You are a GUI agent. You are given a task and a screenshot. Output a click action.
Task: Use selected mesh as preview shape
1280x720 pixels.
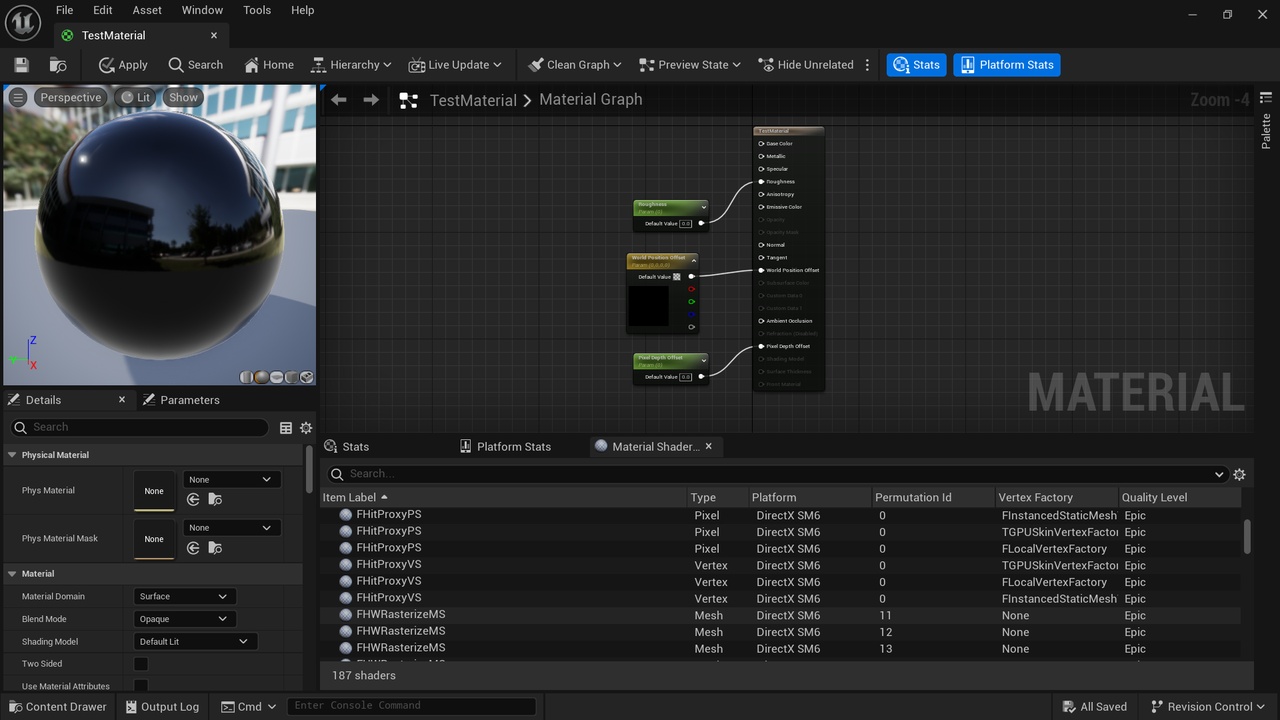pos(306,377)
